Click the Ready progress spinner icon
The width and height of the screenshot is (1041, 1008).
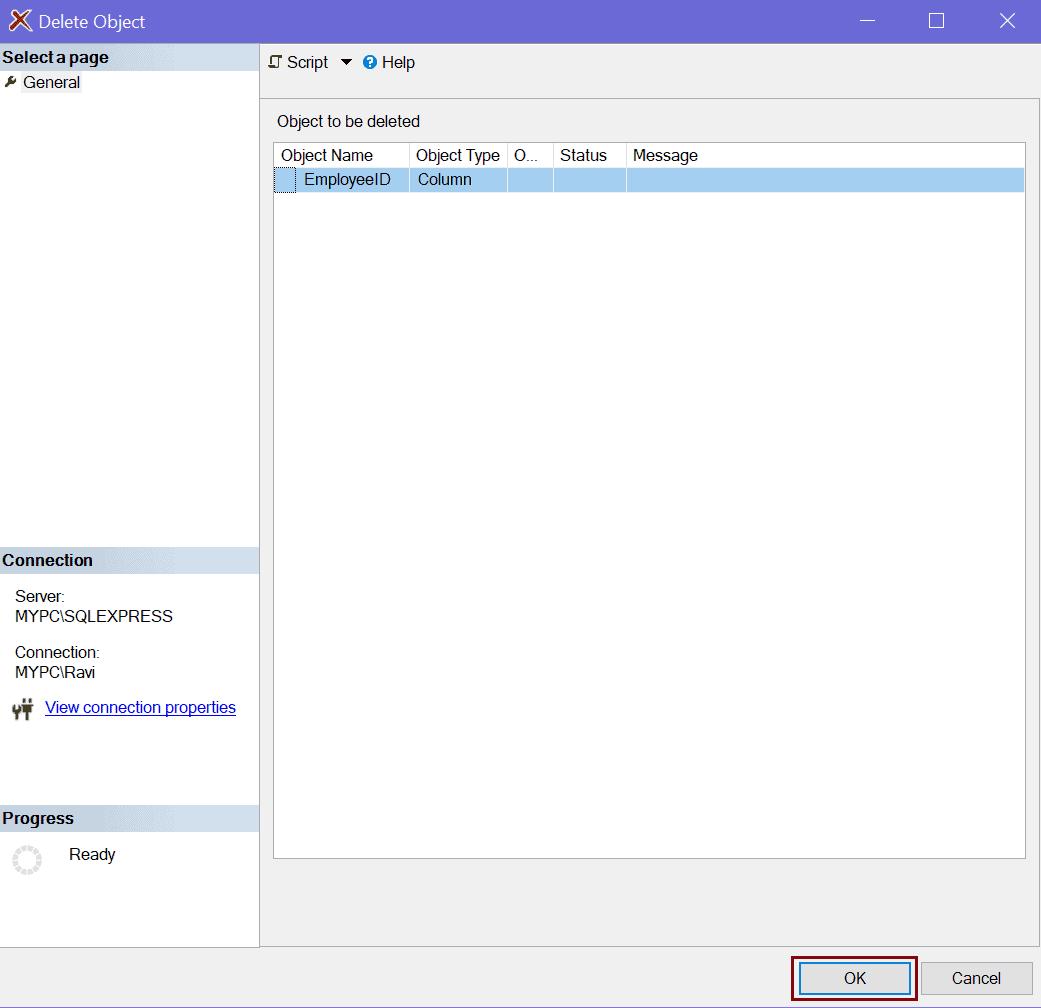pyautogui.click(x=26, y=859)
